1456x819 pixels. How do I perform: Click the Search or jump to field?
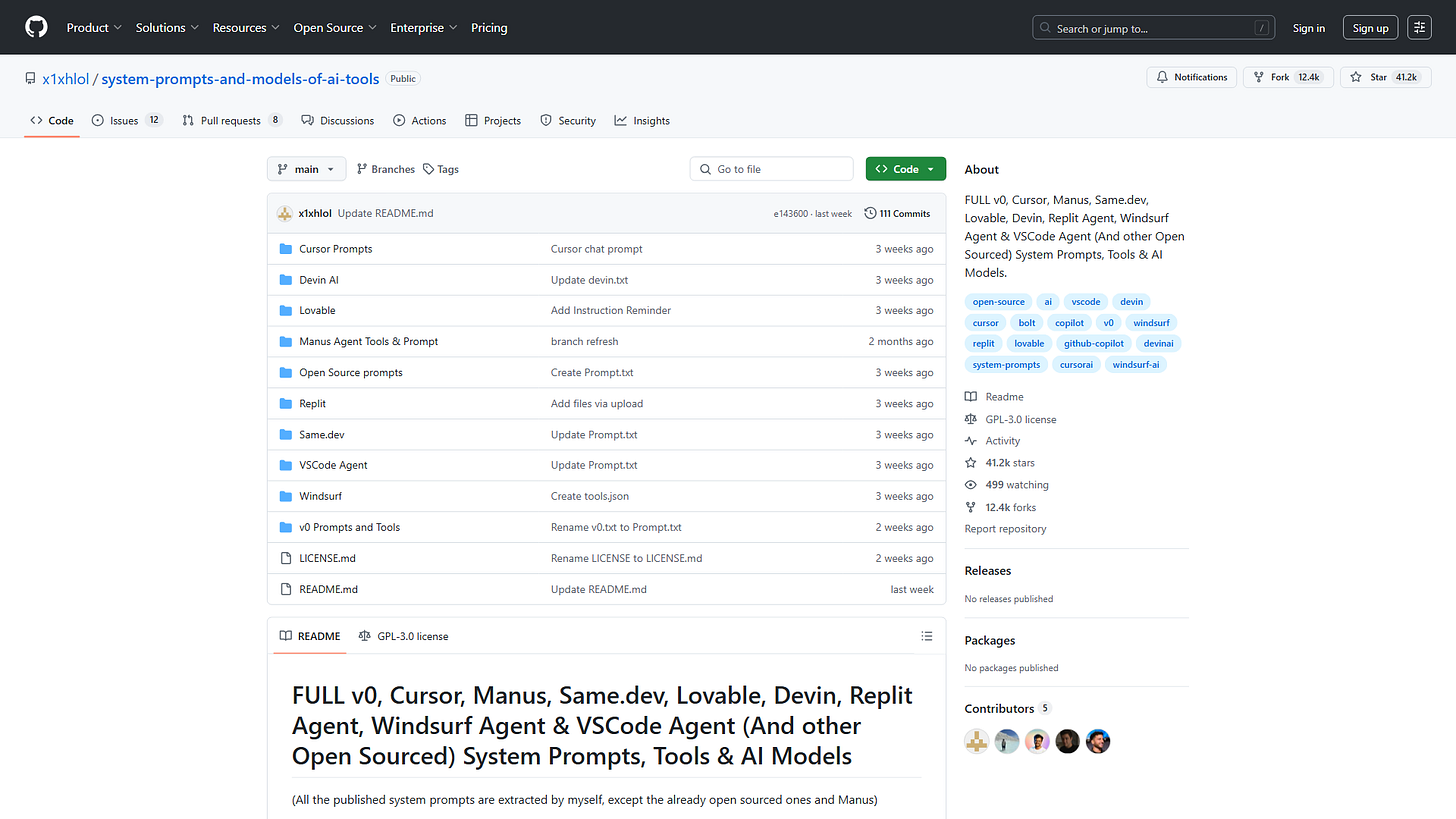tap(1154, 28)
